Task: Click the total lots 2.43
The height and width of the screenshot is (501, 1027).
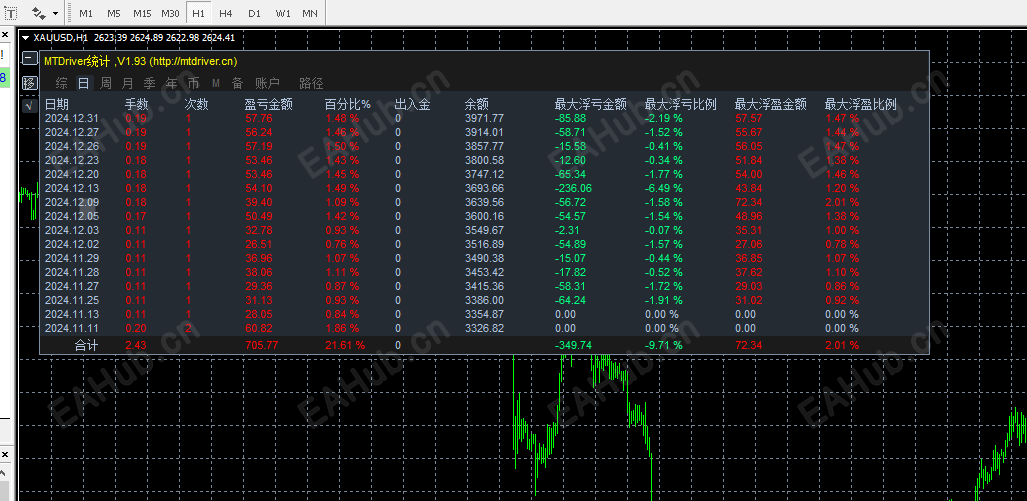Action: (x=136, y=345)
